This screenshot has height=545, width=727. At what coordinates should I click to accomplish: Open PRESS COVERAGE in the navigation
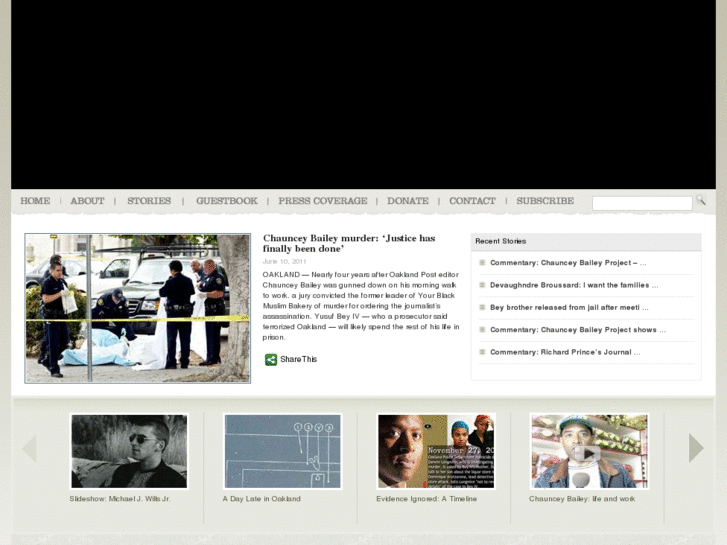tap(323, 201)
